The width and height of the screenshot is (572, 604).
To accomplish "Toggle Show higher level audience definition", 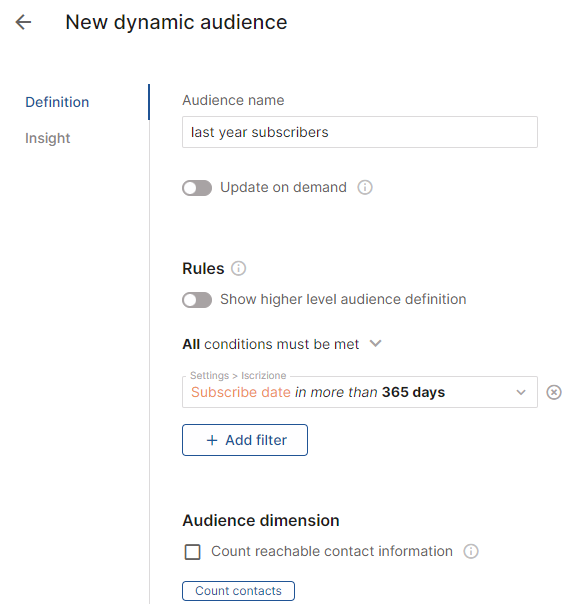I will pos(197,300).
